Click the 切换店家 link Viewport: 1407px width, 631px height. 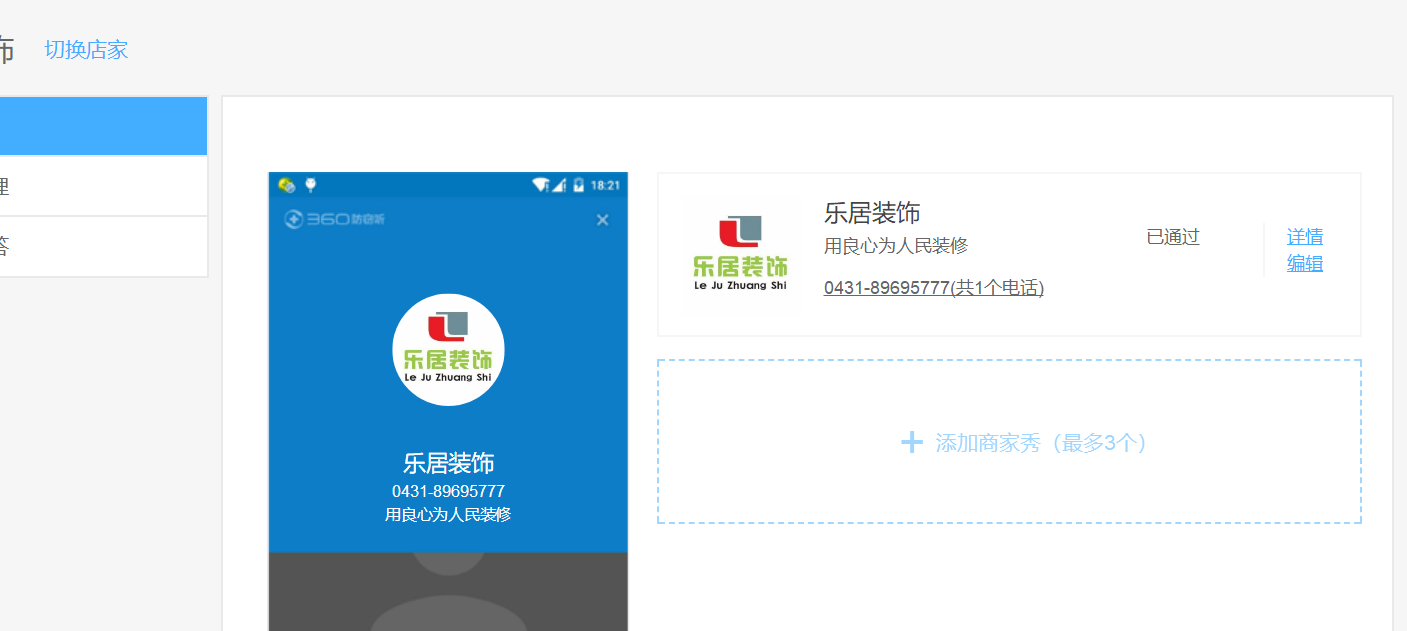(x=86, y=50)
